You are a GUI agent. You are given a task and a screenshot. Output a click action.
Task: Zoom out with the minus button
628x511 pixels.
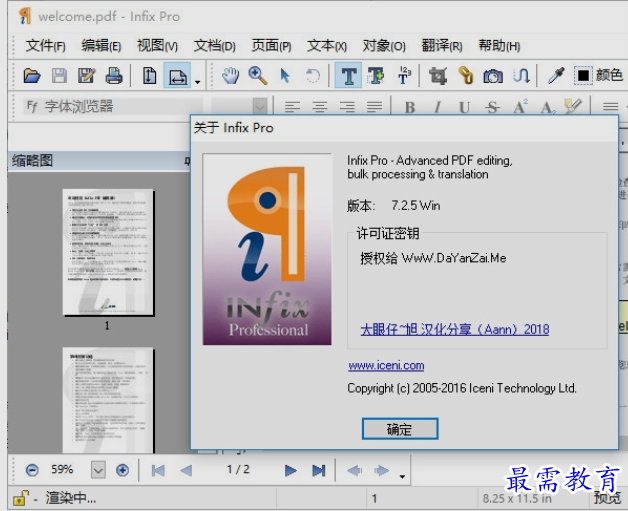click(32, 470)
